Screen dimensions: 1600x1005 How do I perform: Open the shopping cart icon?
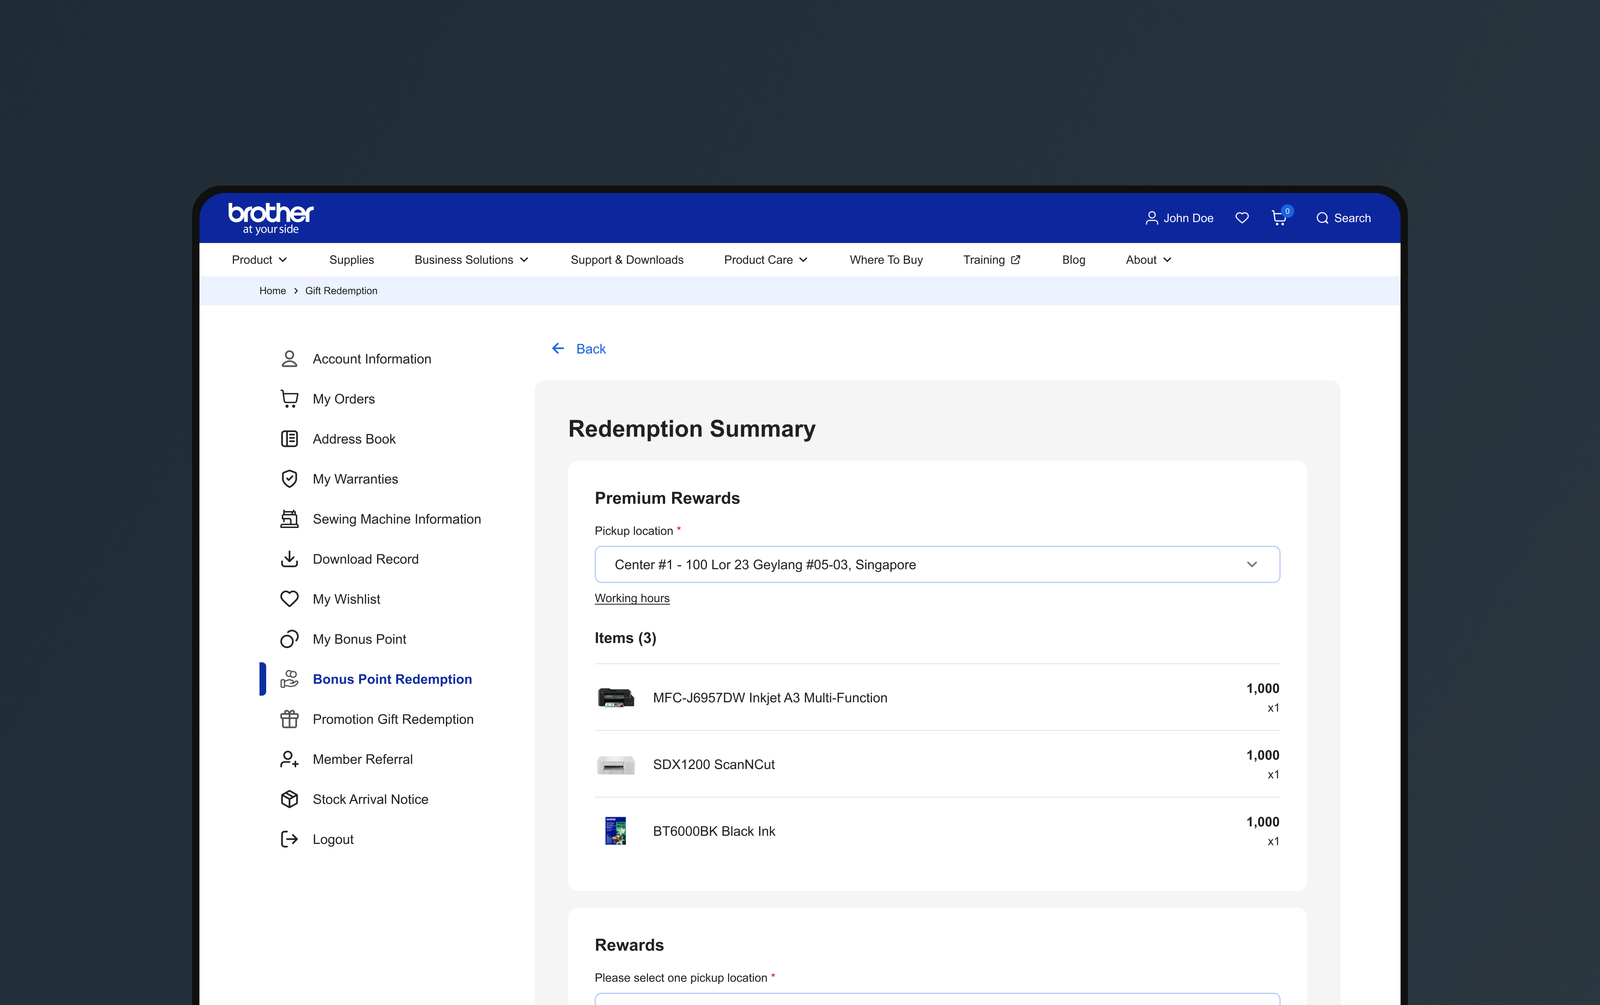tap(1279, 218)
